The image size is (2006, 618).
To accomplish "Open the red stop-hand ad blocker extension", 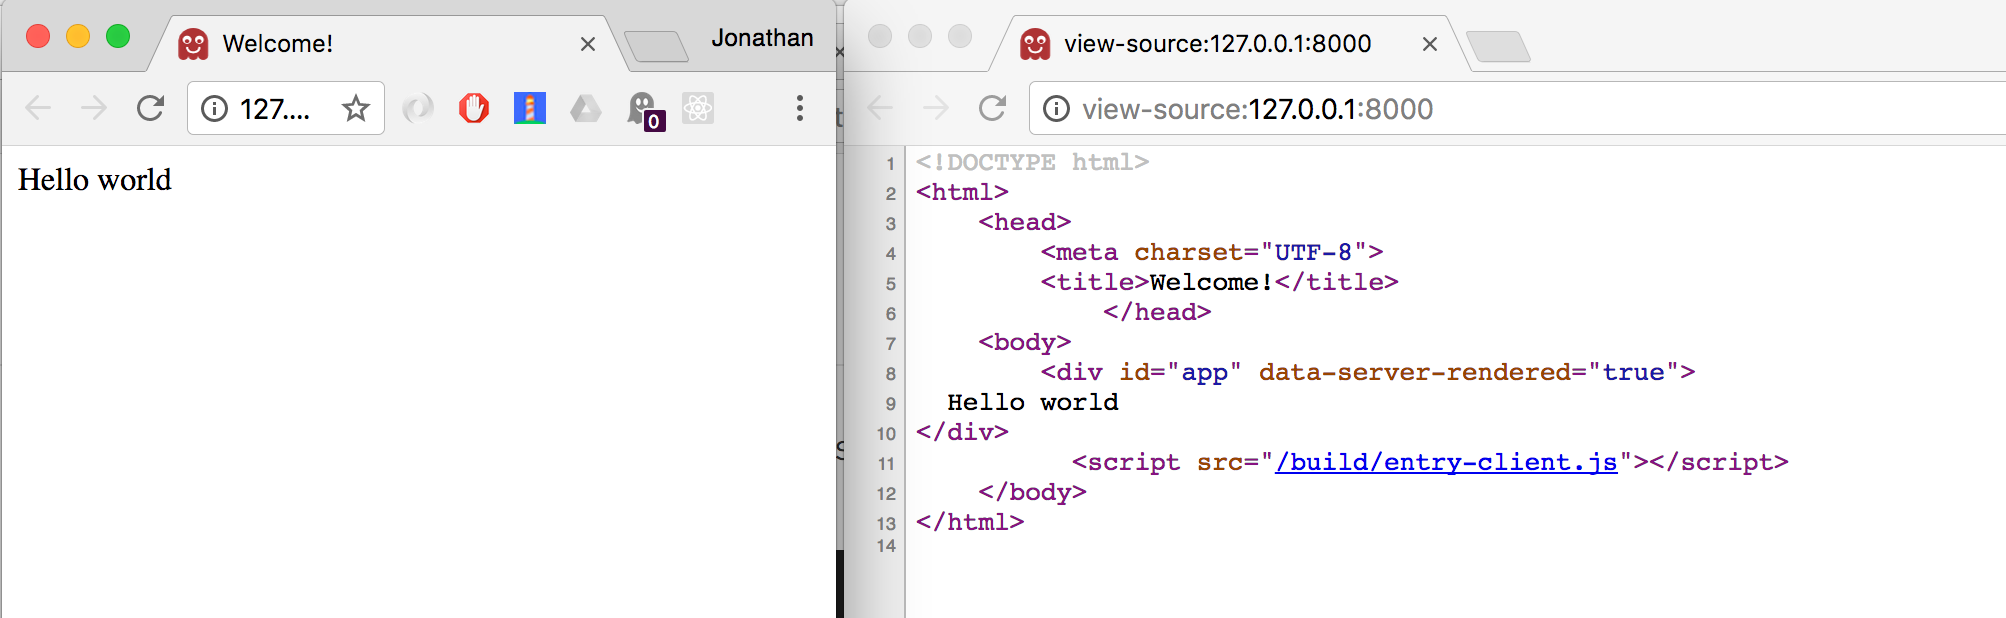I will coord(474,108).
